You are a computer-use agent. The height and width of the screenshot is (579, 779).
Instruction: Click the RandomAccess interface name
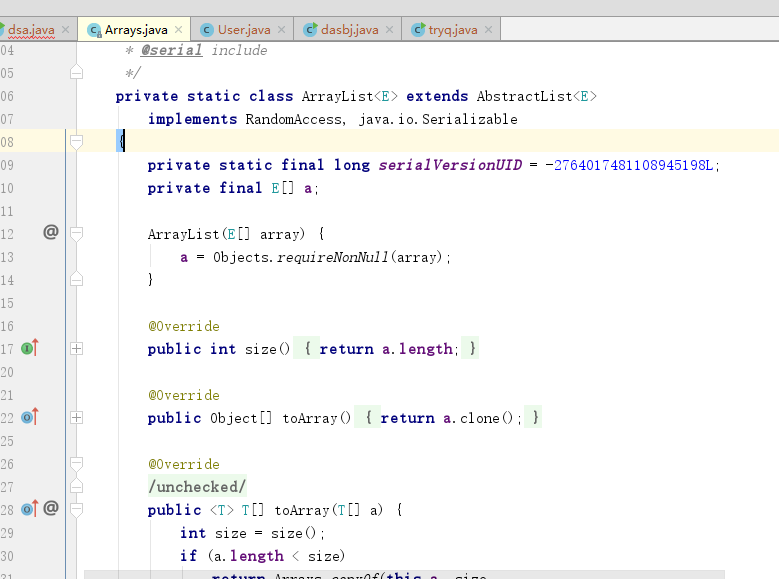coord(293,119)
